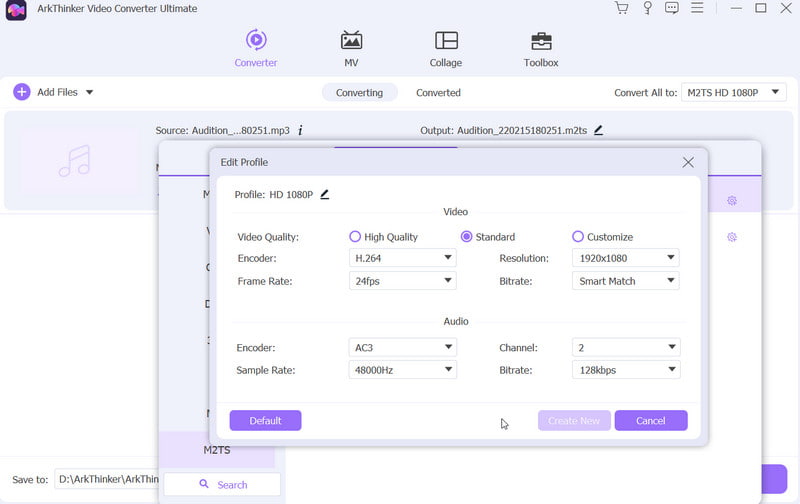The height and width of the screenshot is (504, 800).
Task: Click the search magnifier icon
Action: coord(204,484)
